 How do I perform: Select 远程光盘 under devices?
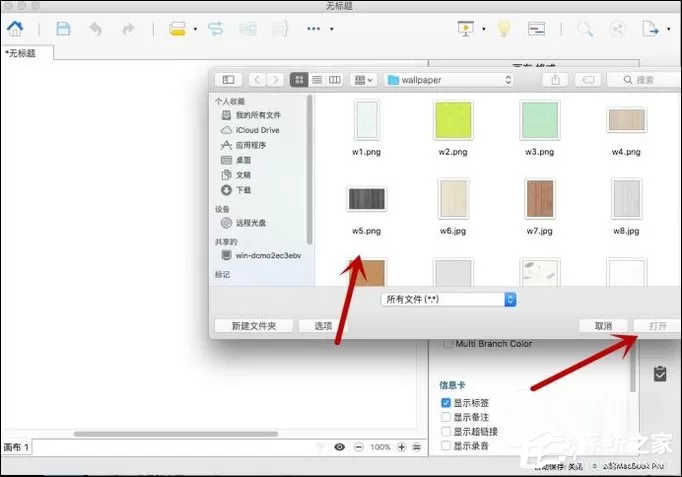tap(244, 223)
